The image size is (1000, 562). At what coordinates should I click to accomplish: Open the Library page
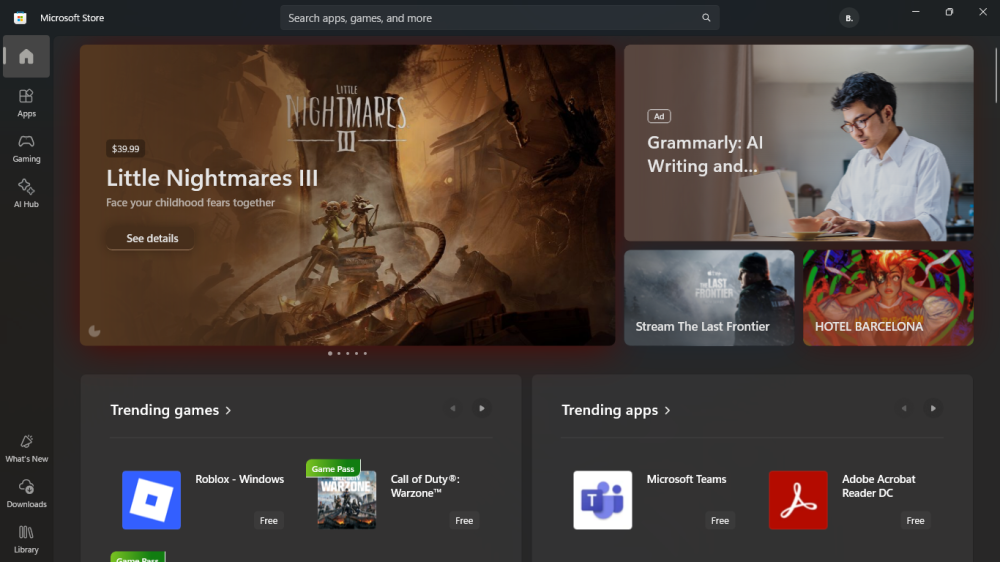pos(26,539)
